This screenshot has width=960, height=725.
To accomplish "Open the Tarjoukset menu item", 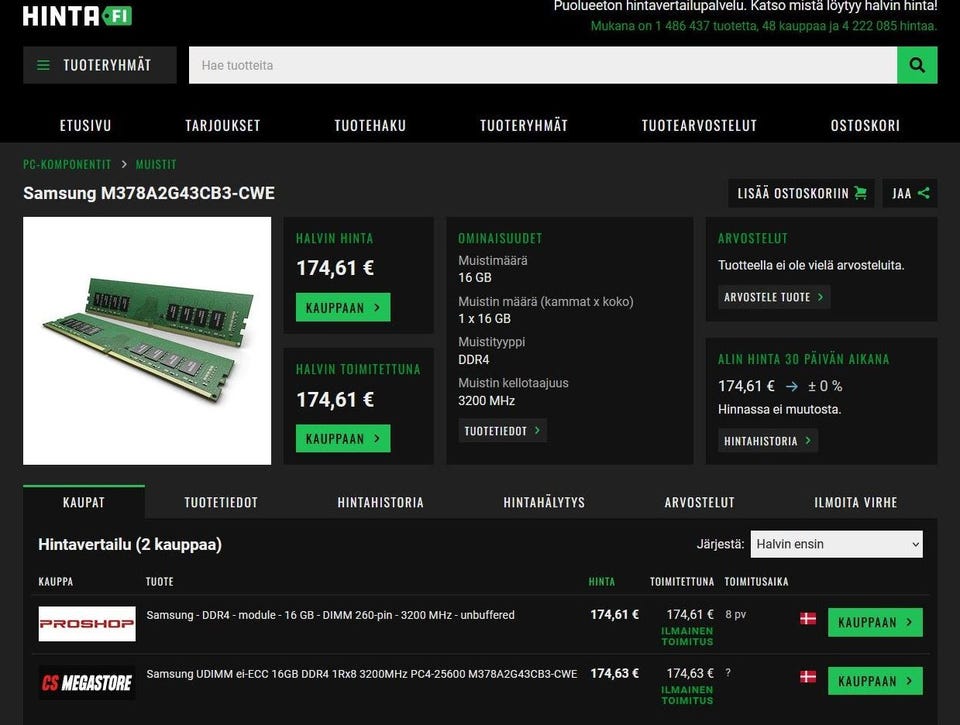I will [x=223, y=126].
